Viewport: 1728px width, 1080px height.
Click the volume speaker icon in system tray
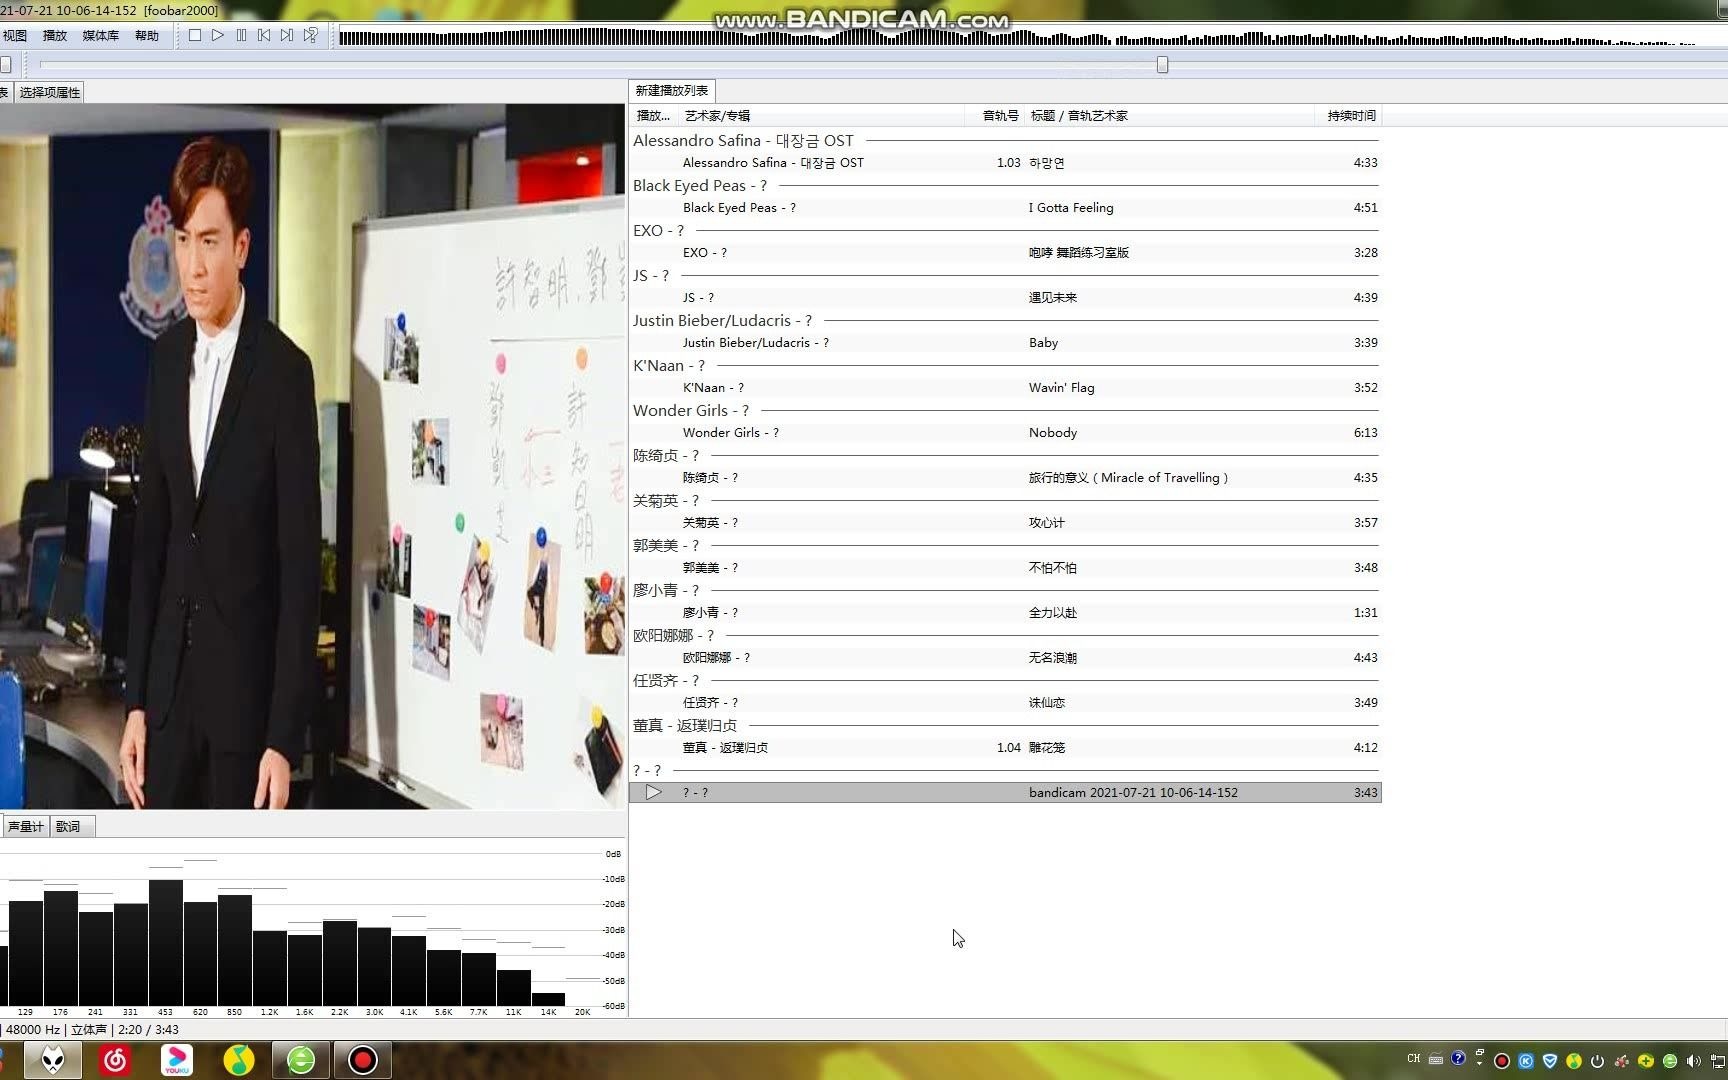point(1693,1061)
